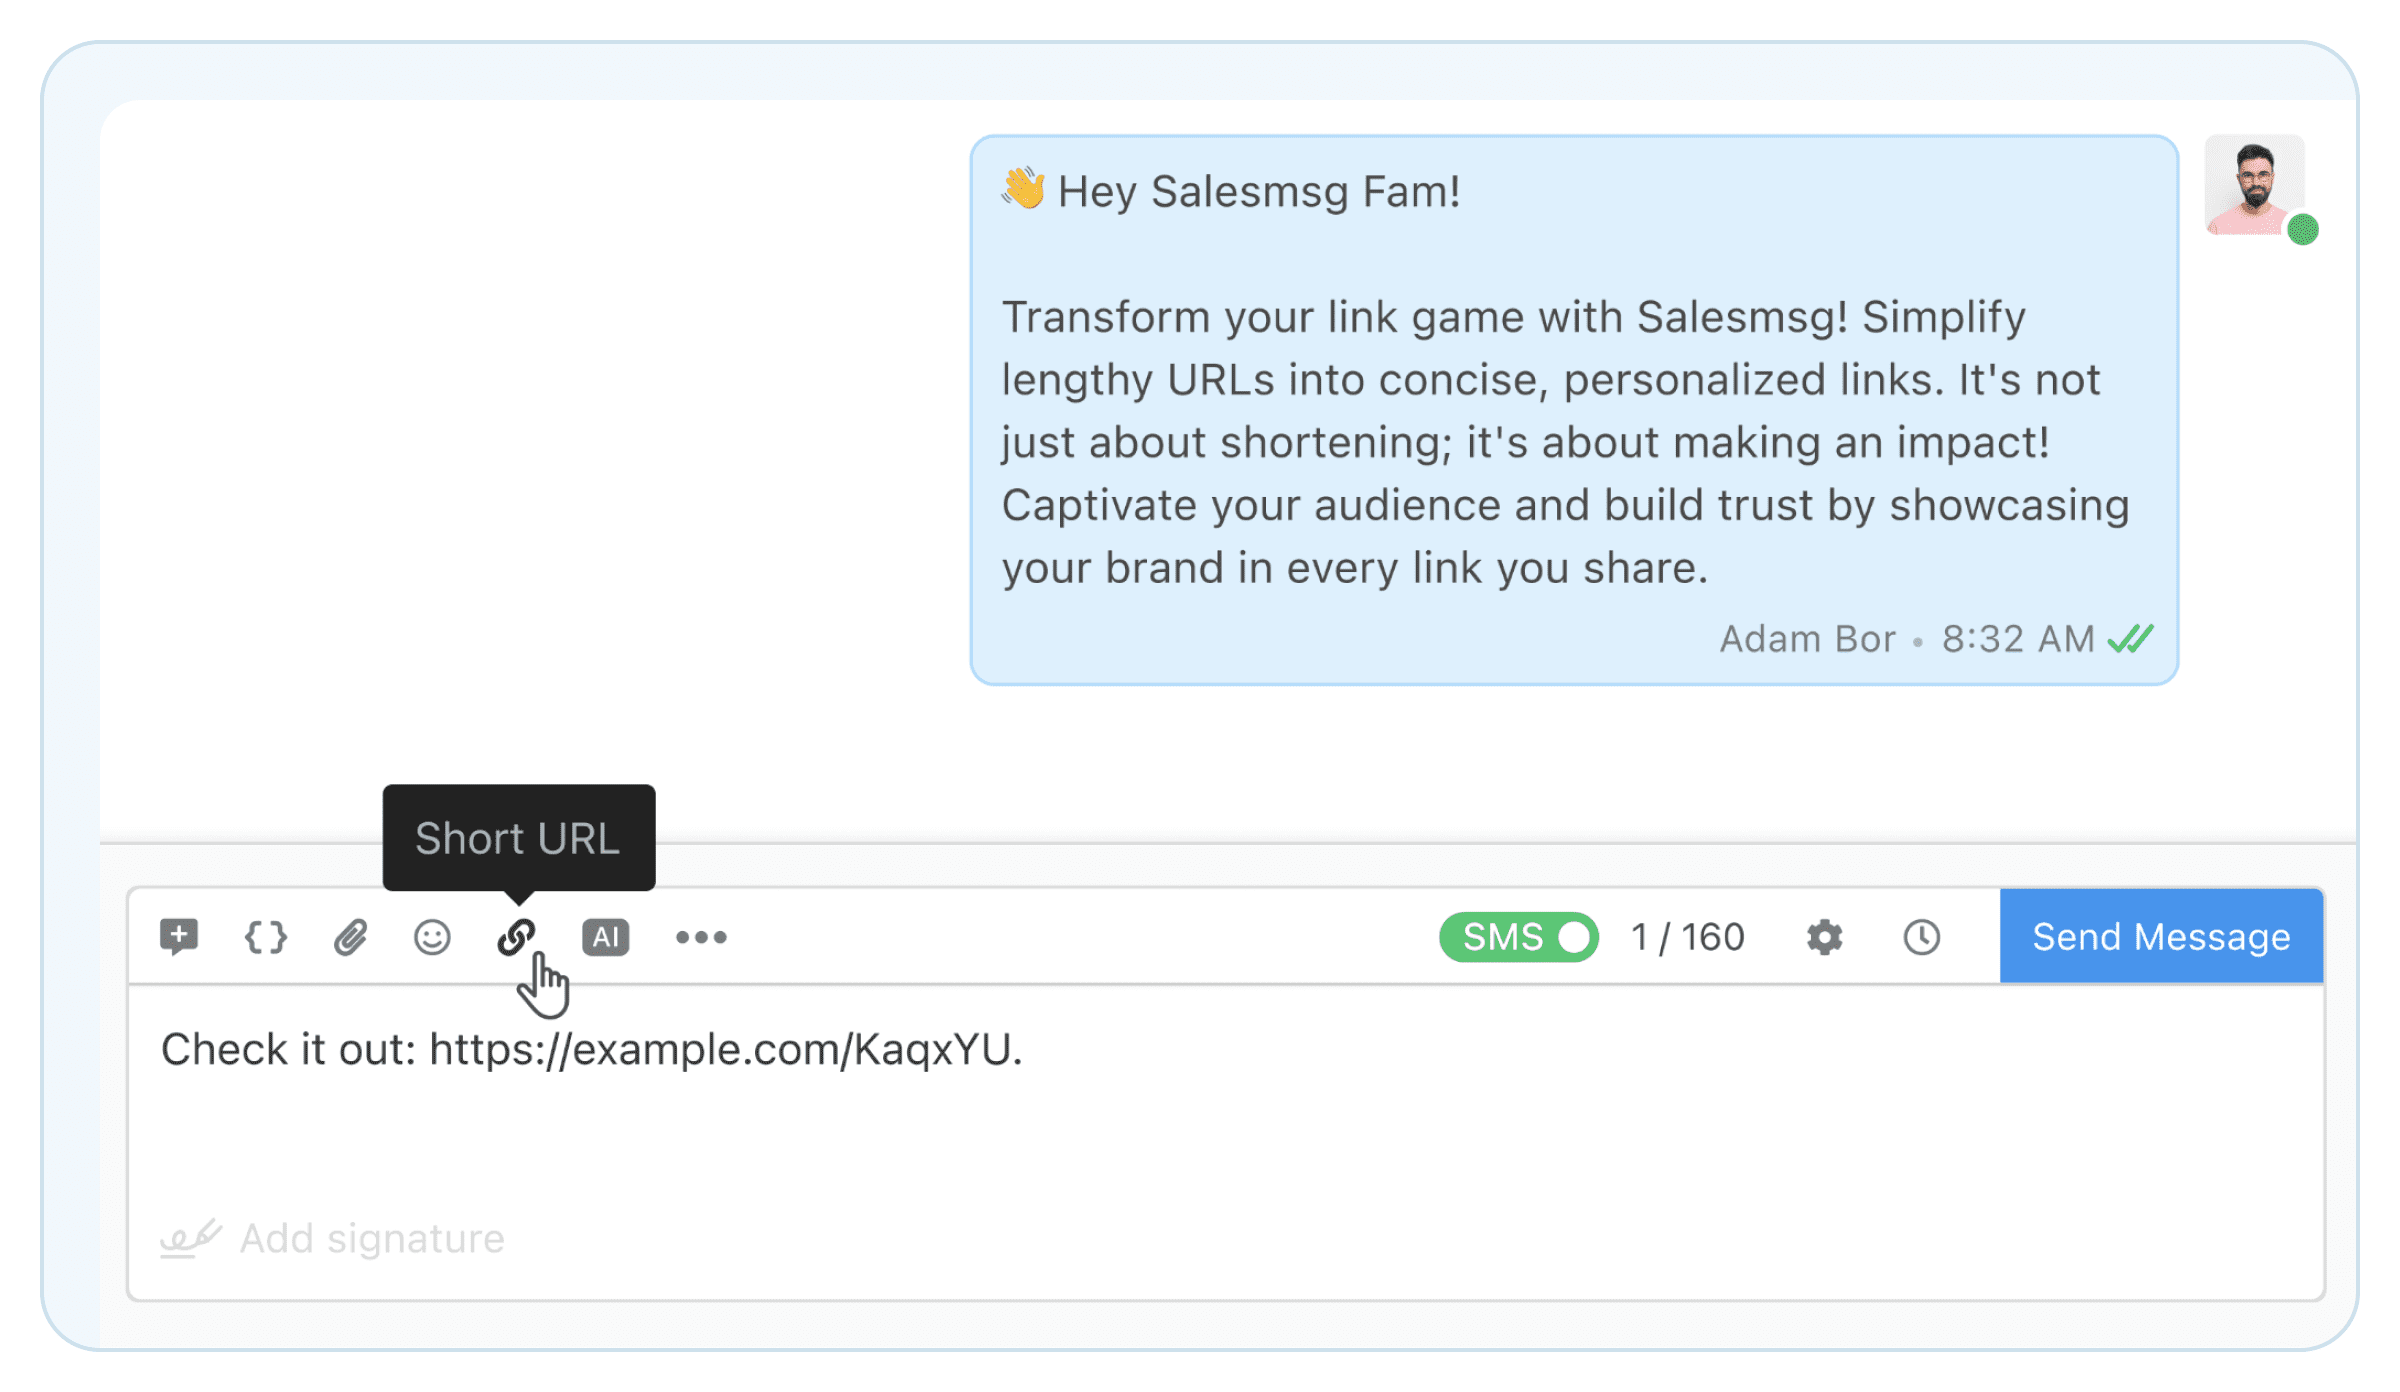Viewport: 2400px width, 1392px height.
Task: Insert a merge field using braces icon
Action: click(264, 936)
